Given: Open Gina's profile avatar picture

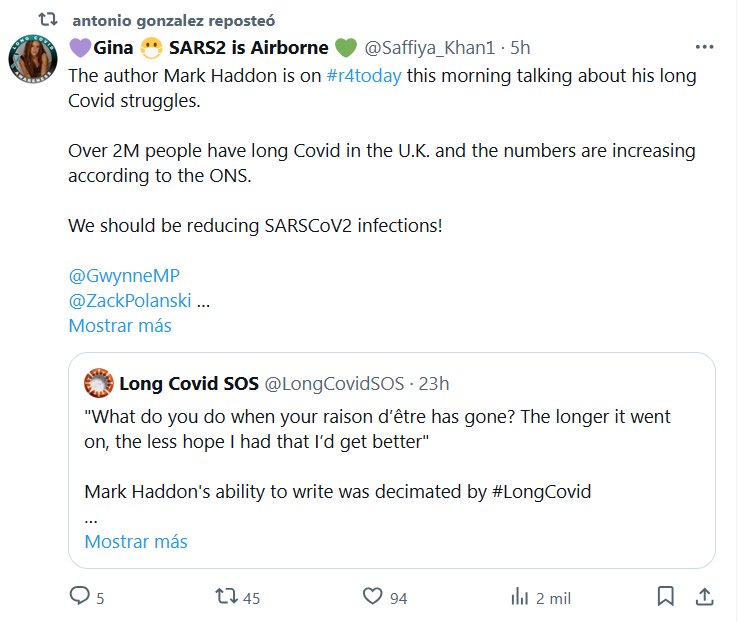Looking at the screenshot, I should [33, 62].
